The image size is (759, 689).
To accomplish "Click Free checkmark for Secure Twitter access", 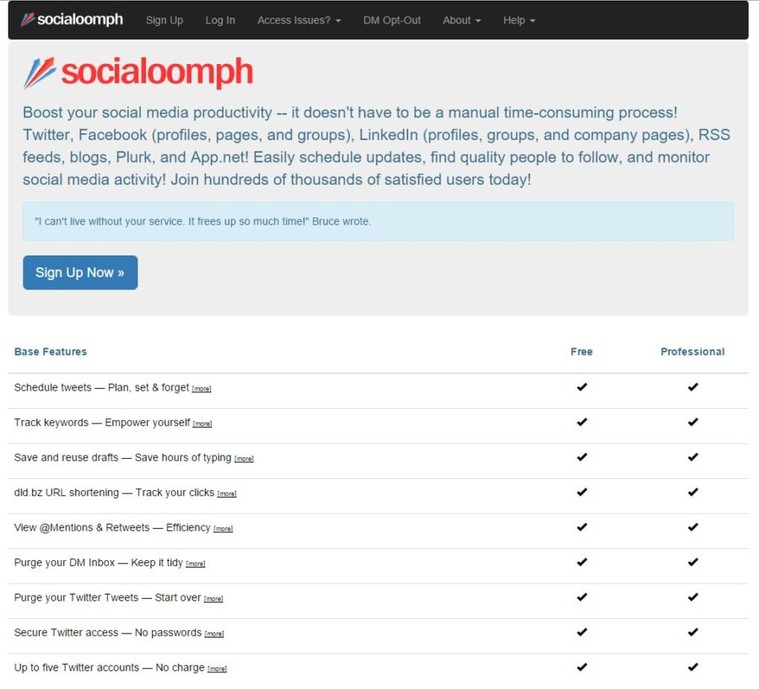I will pos(582,632).
